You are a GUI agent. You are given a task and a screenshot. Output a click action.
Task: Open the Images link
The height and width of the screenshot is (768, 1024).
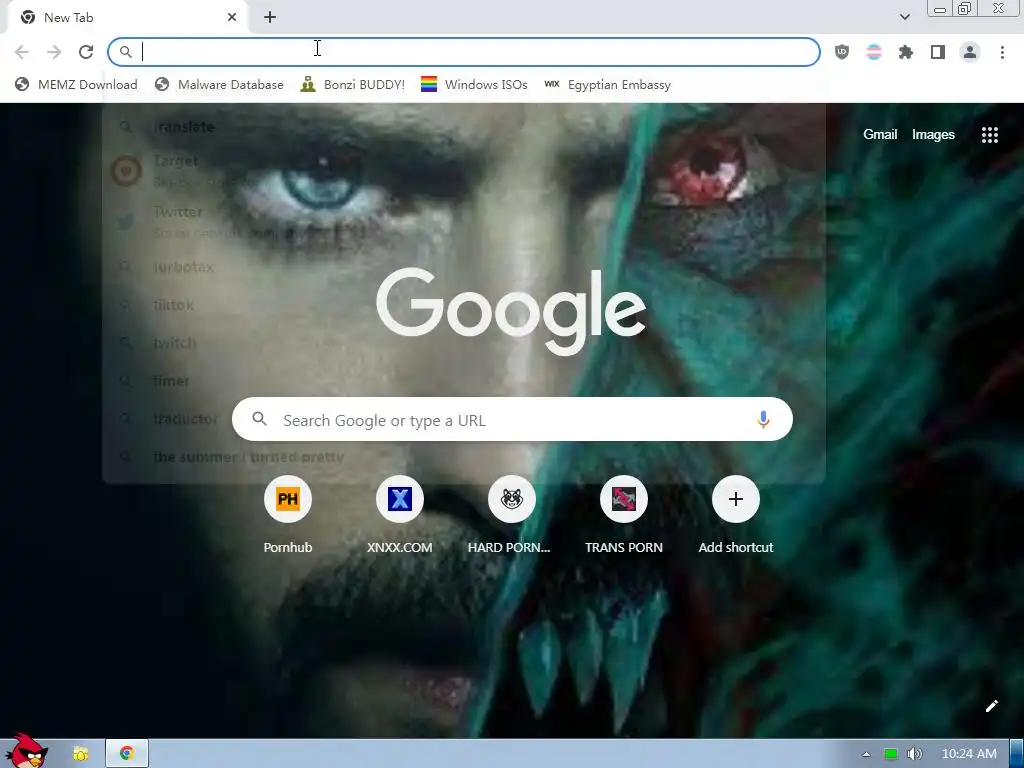[933, 135]
